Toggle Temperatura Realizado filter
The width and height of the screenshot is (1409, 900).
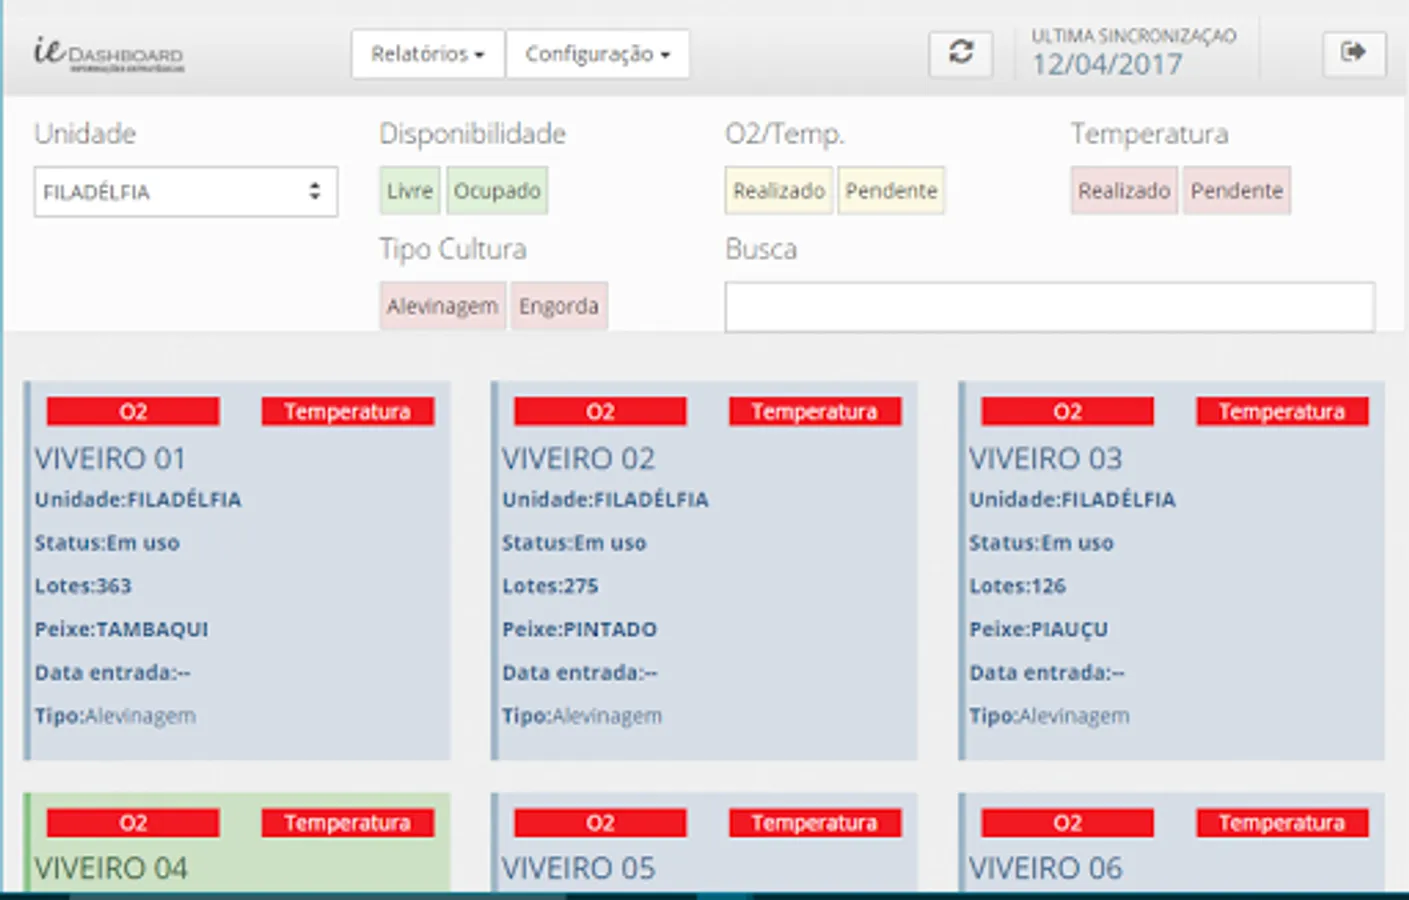[1124, 191]
